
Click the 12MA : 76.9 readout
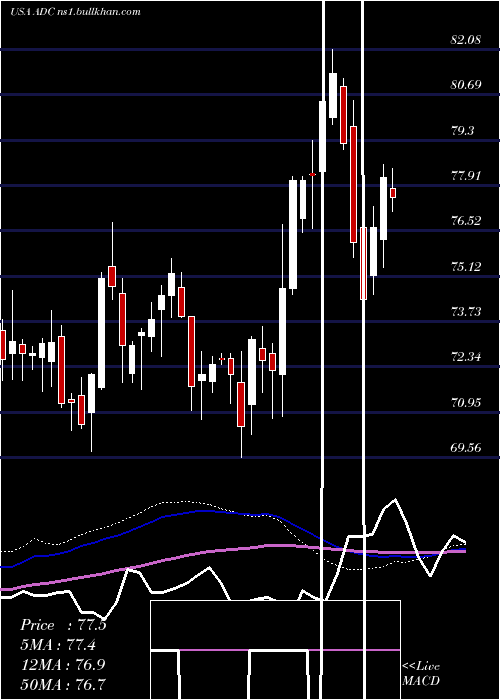tap(62, 664)
